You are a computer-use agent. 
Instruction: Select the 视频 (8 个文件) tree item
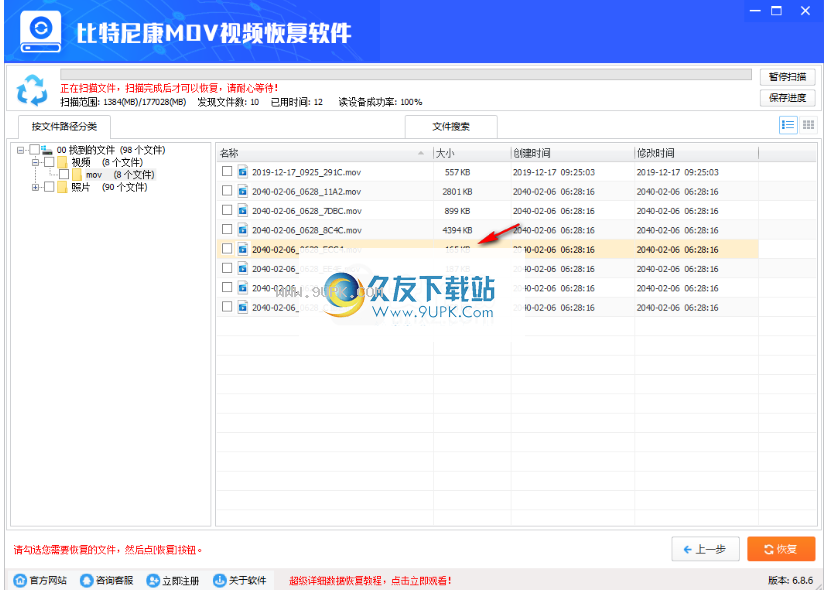point(107,162)
